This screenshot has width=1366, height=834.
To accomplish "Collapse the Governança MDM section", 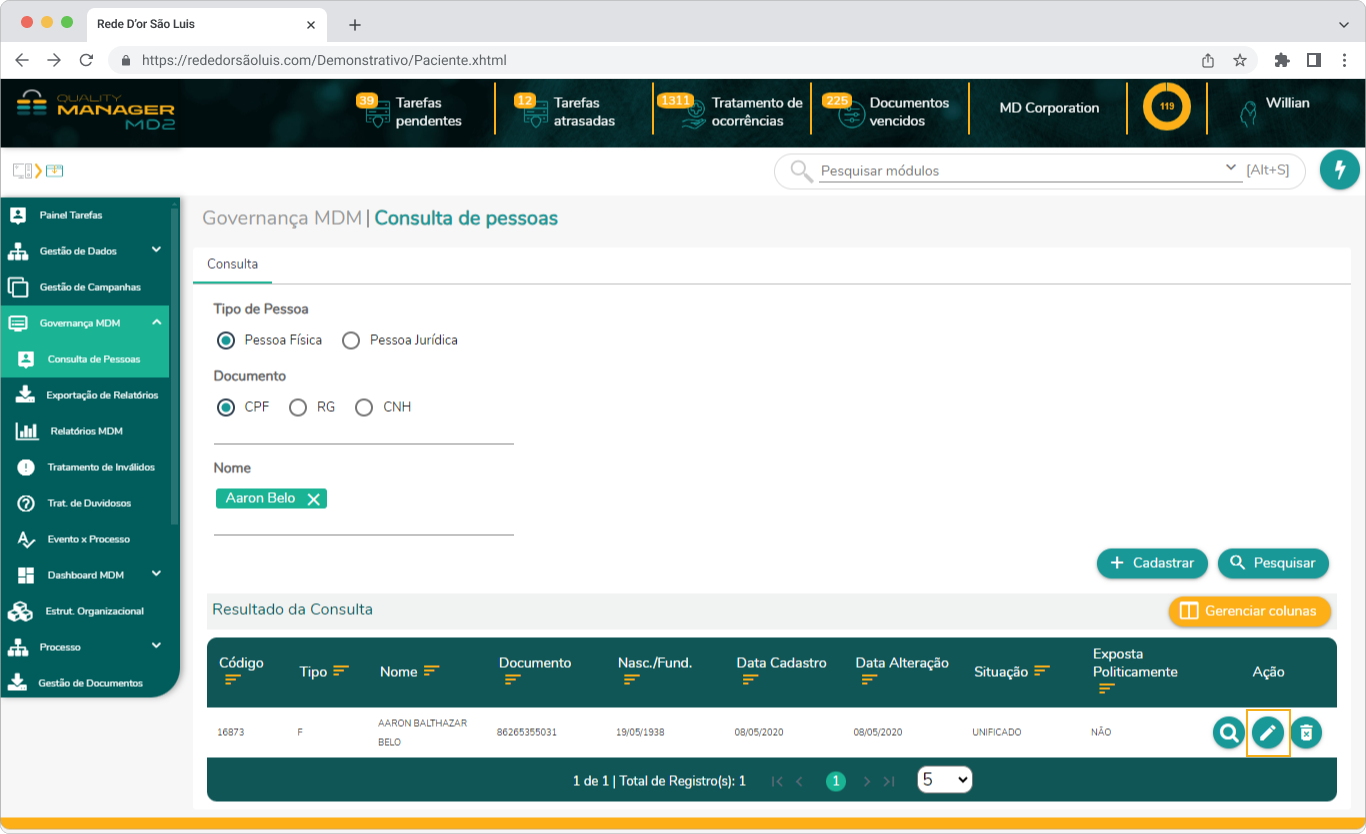I will click(x=85, y=323).
